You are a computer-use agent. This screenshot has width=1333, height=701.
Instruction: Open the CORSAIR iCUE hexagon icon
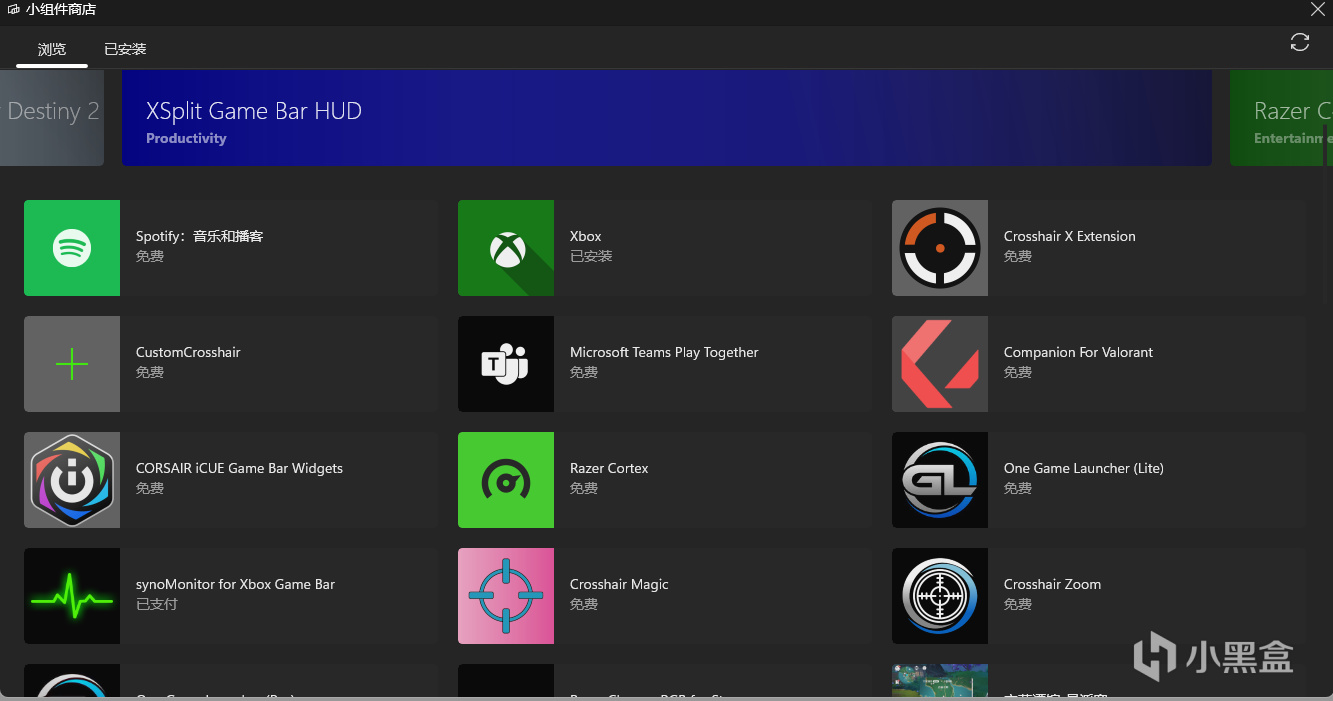point(72,480)
